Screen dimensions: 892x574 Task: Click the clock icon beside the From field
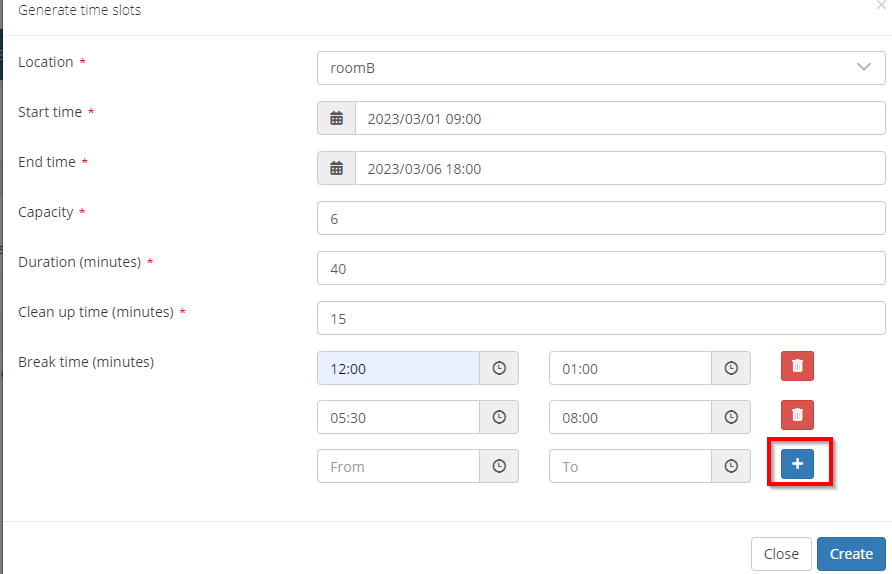pos(499,466)
